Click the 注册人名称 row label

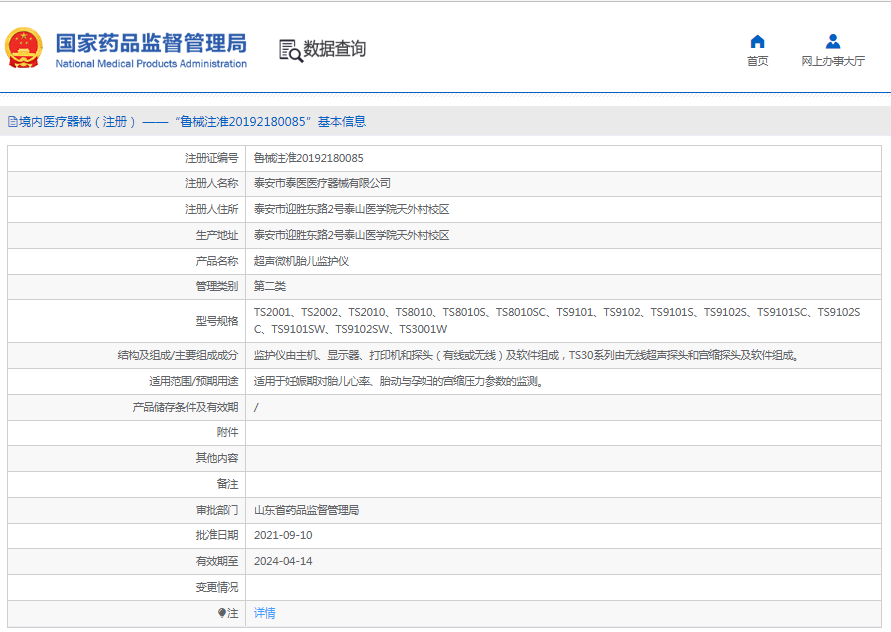(x=211, y=183)
